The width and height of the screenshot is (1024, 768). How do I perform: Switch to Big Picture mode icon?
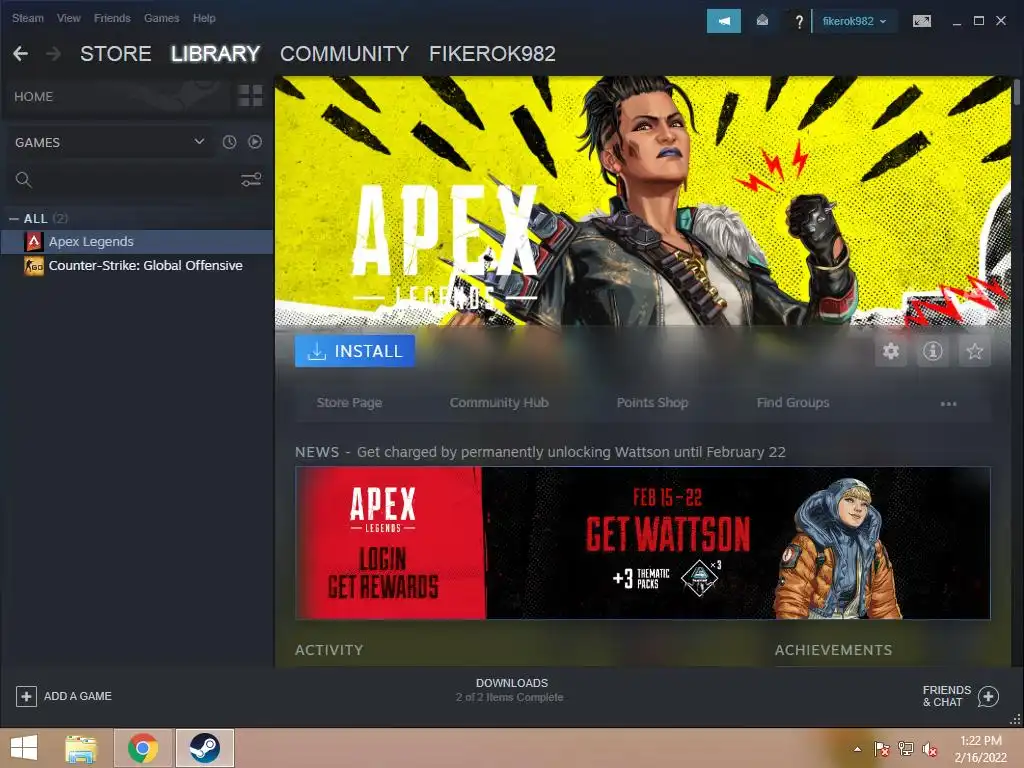click(x=921, y=21)
